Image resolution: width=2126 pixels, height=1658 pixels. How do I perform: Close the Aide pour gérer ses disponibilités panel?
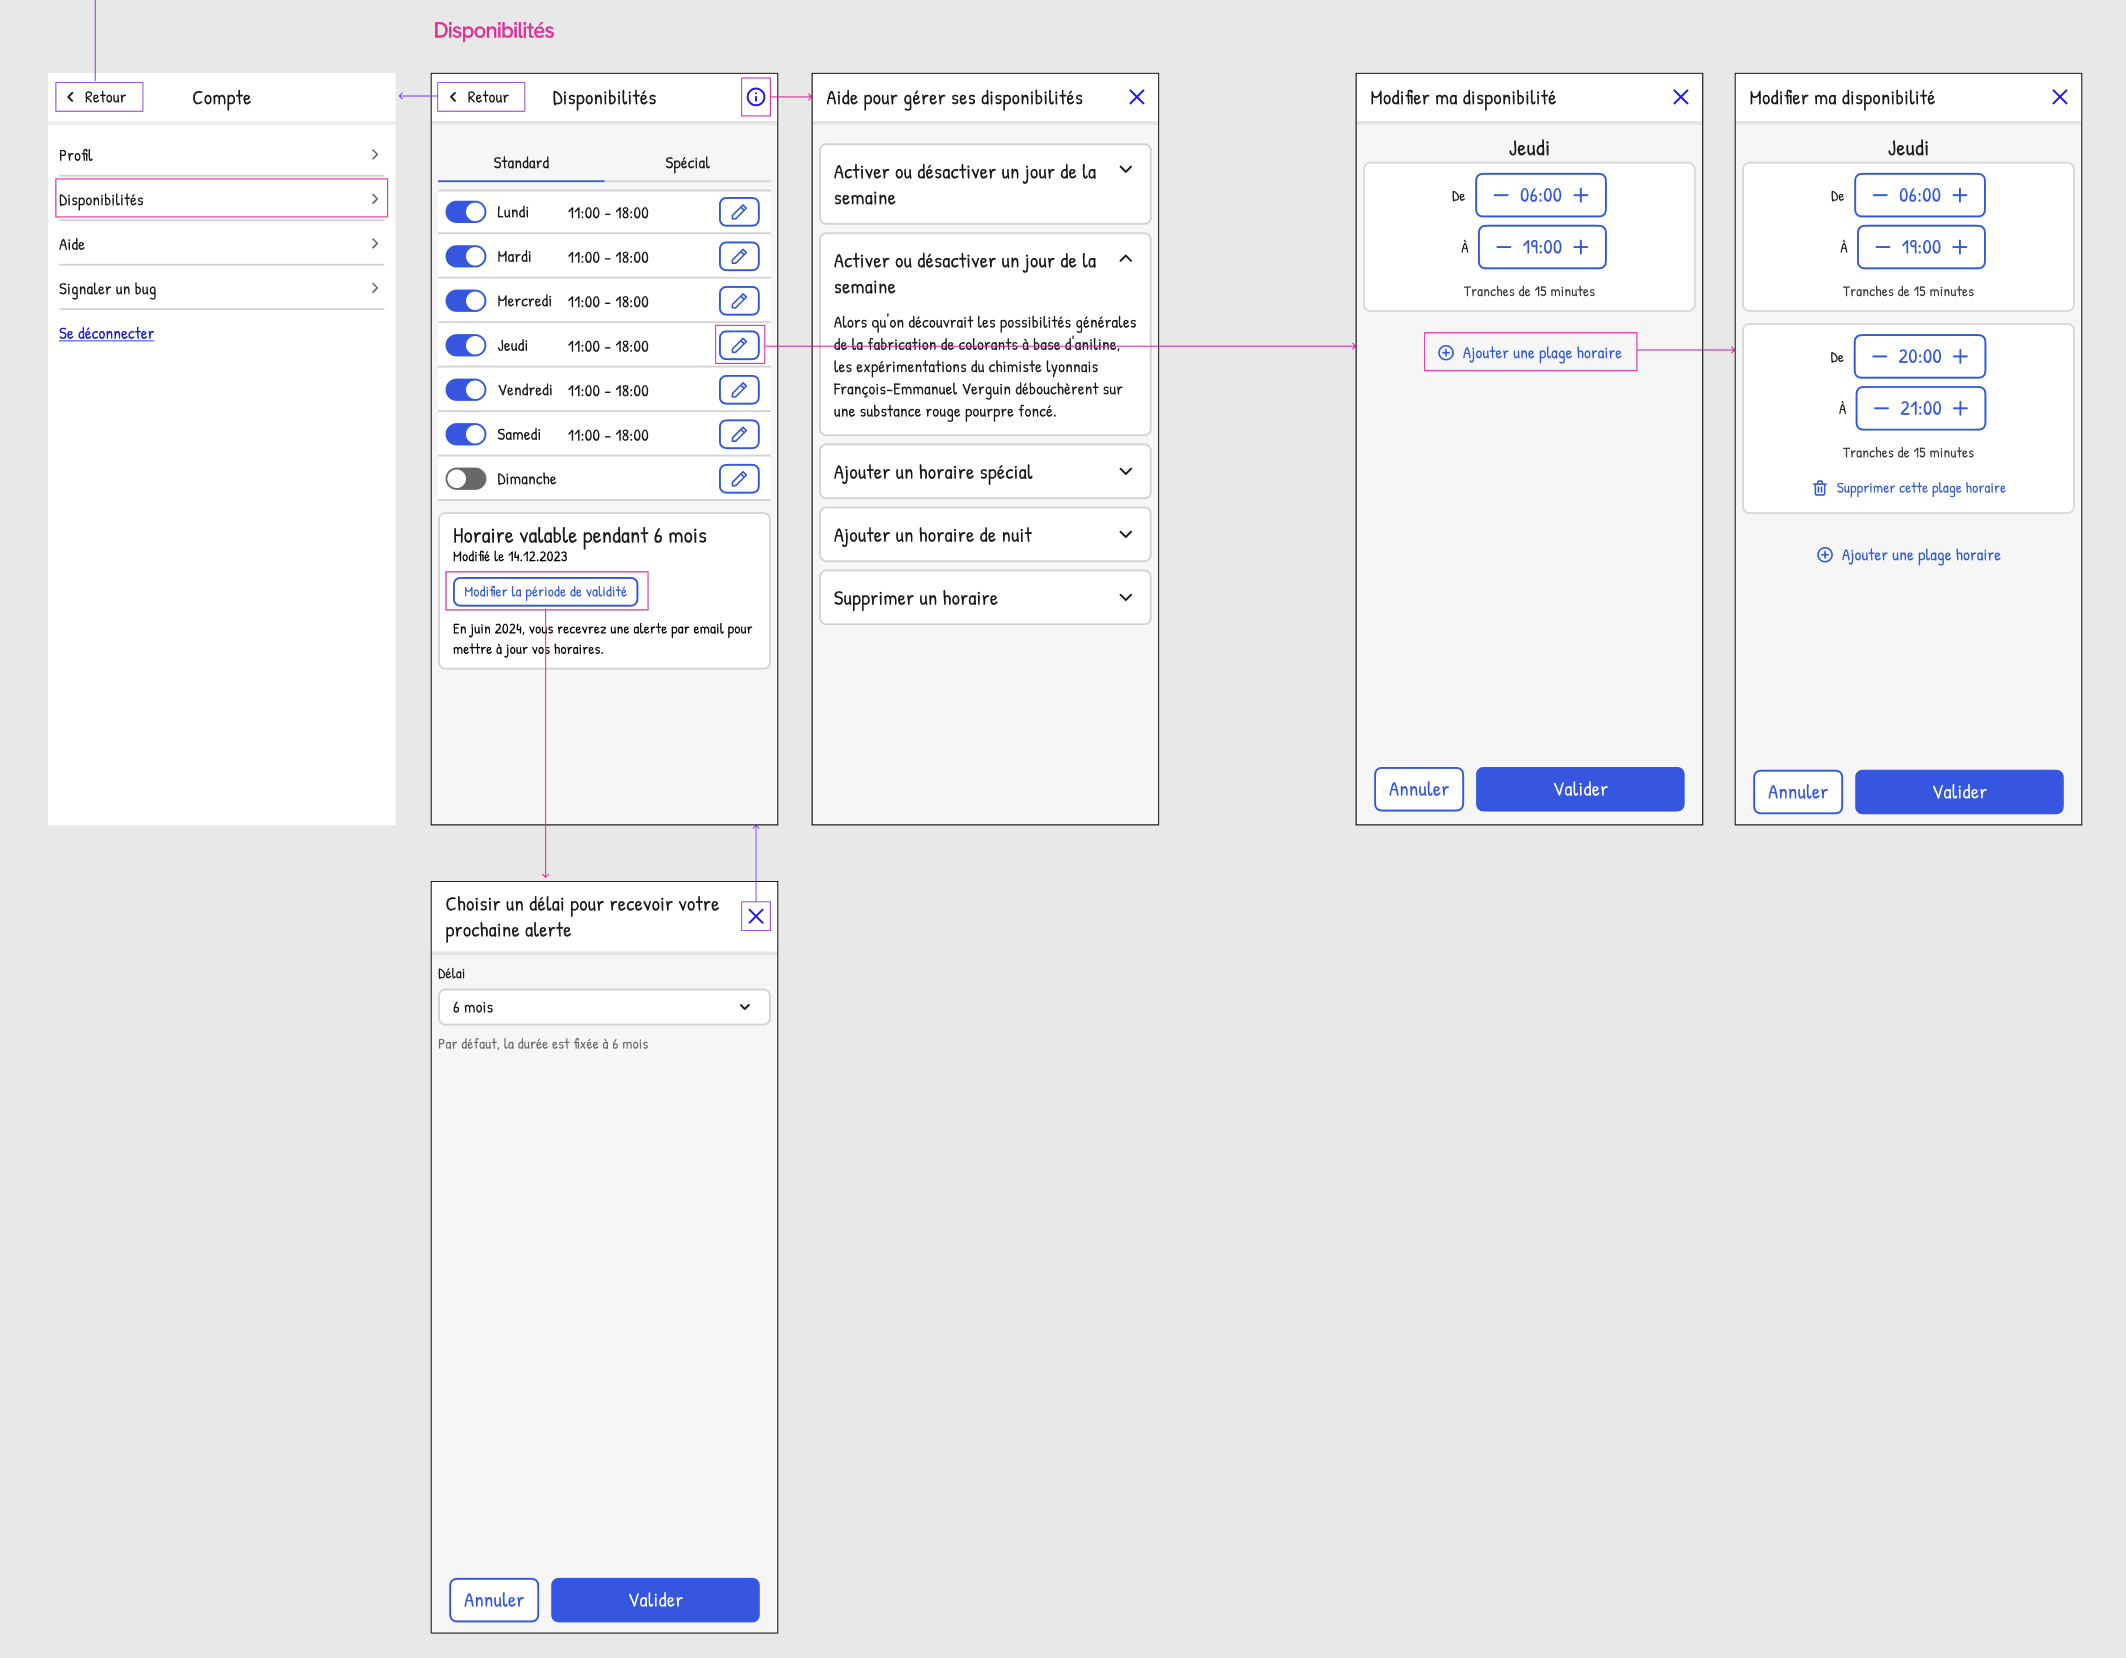coord(1136,97)
